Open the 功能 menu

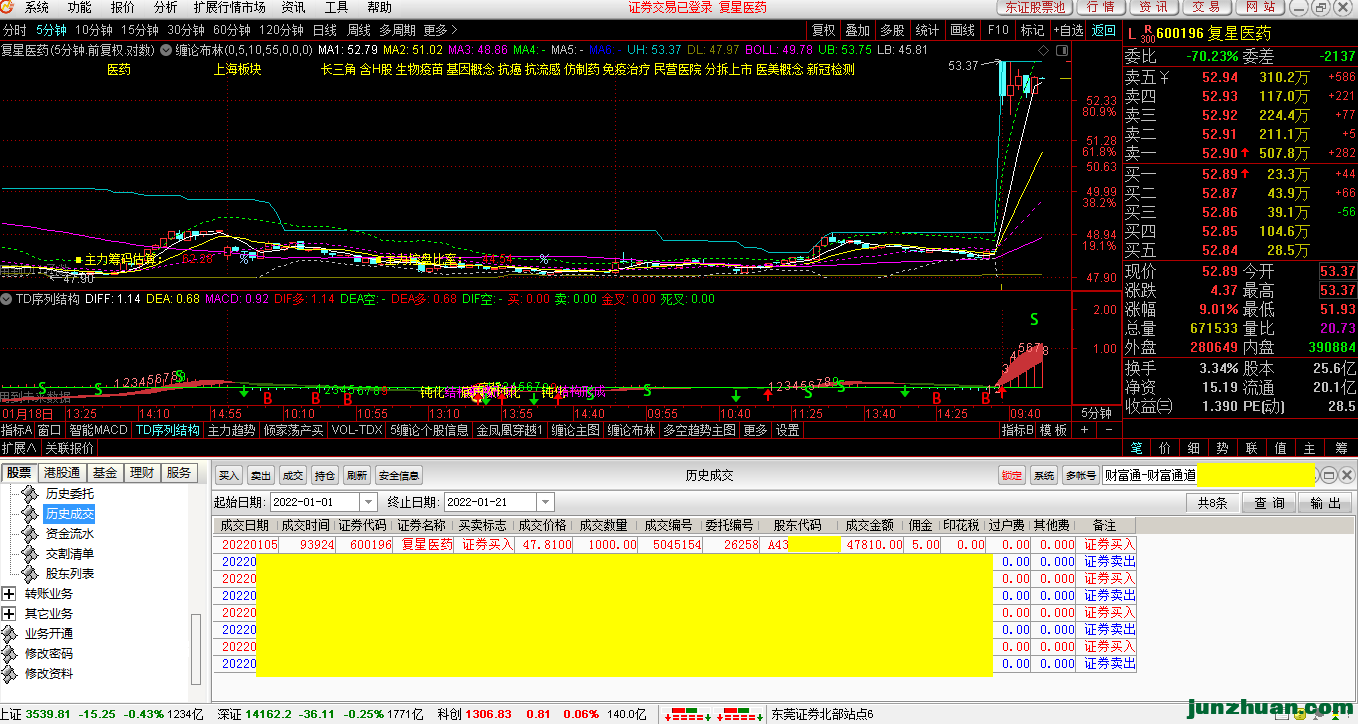[80, 7]
